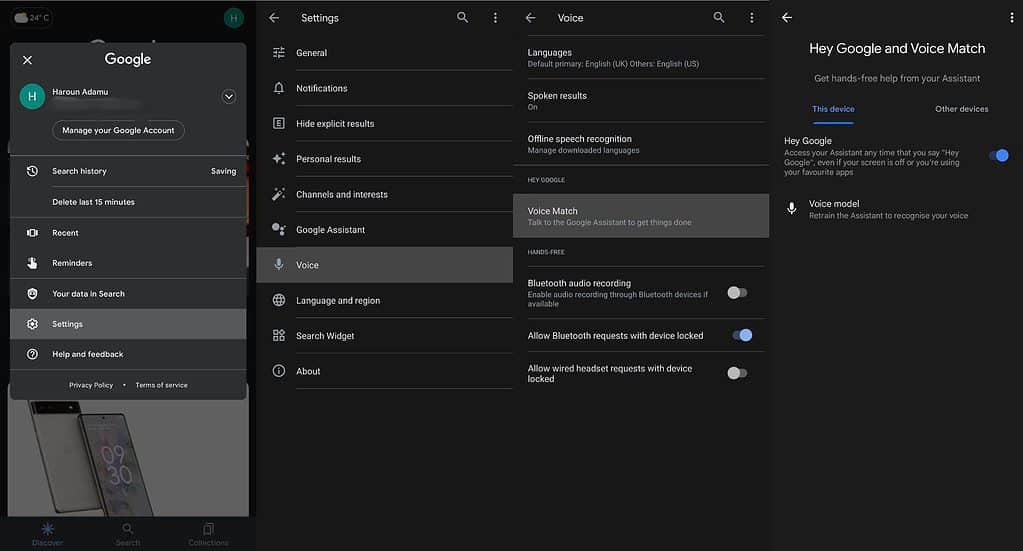Open overflow menu on Voice screen
Screen dimensions: 1023x551
[752, 18]
